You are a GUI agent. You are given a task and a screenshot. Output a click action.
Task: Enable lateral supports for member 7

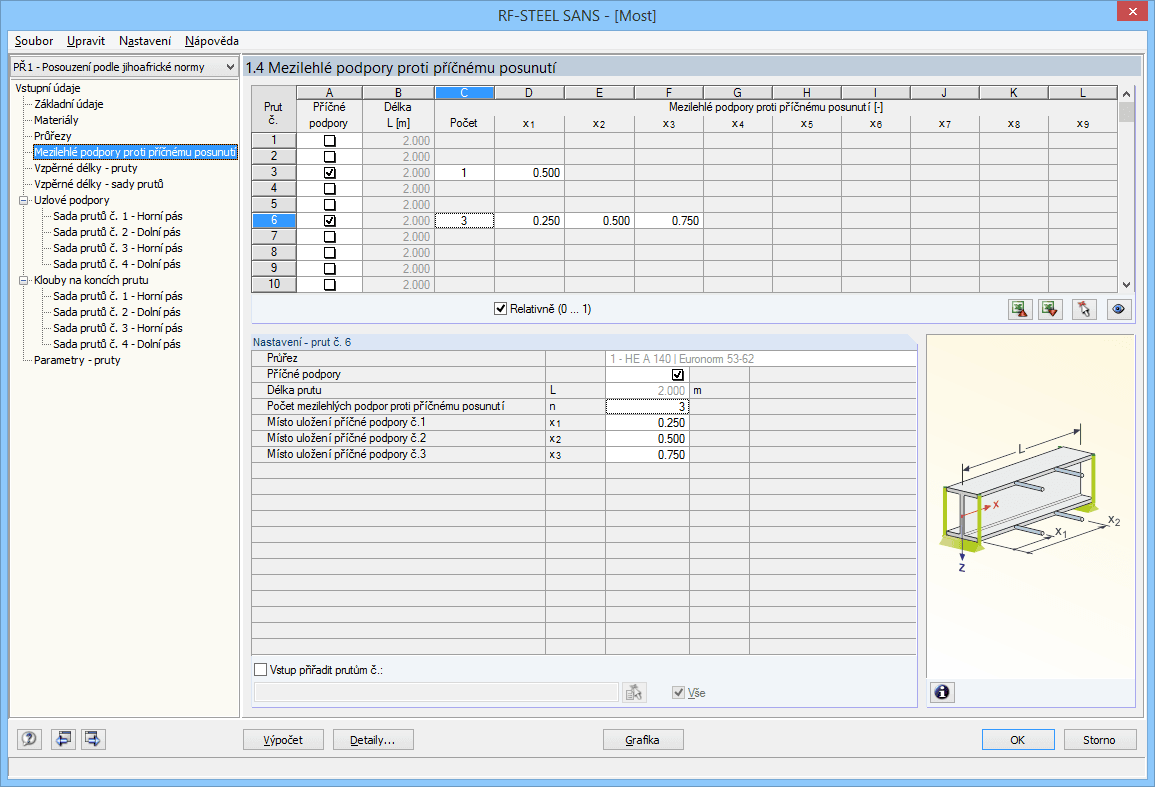[x=329, y=237]
